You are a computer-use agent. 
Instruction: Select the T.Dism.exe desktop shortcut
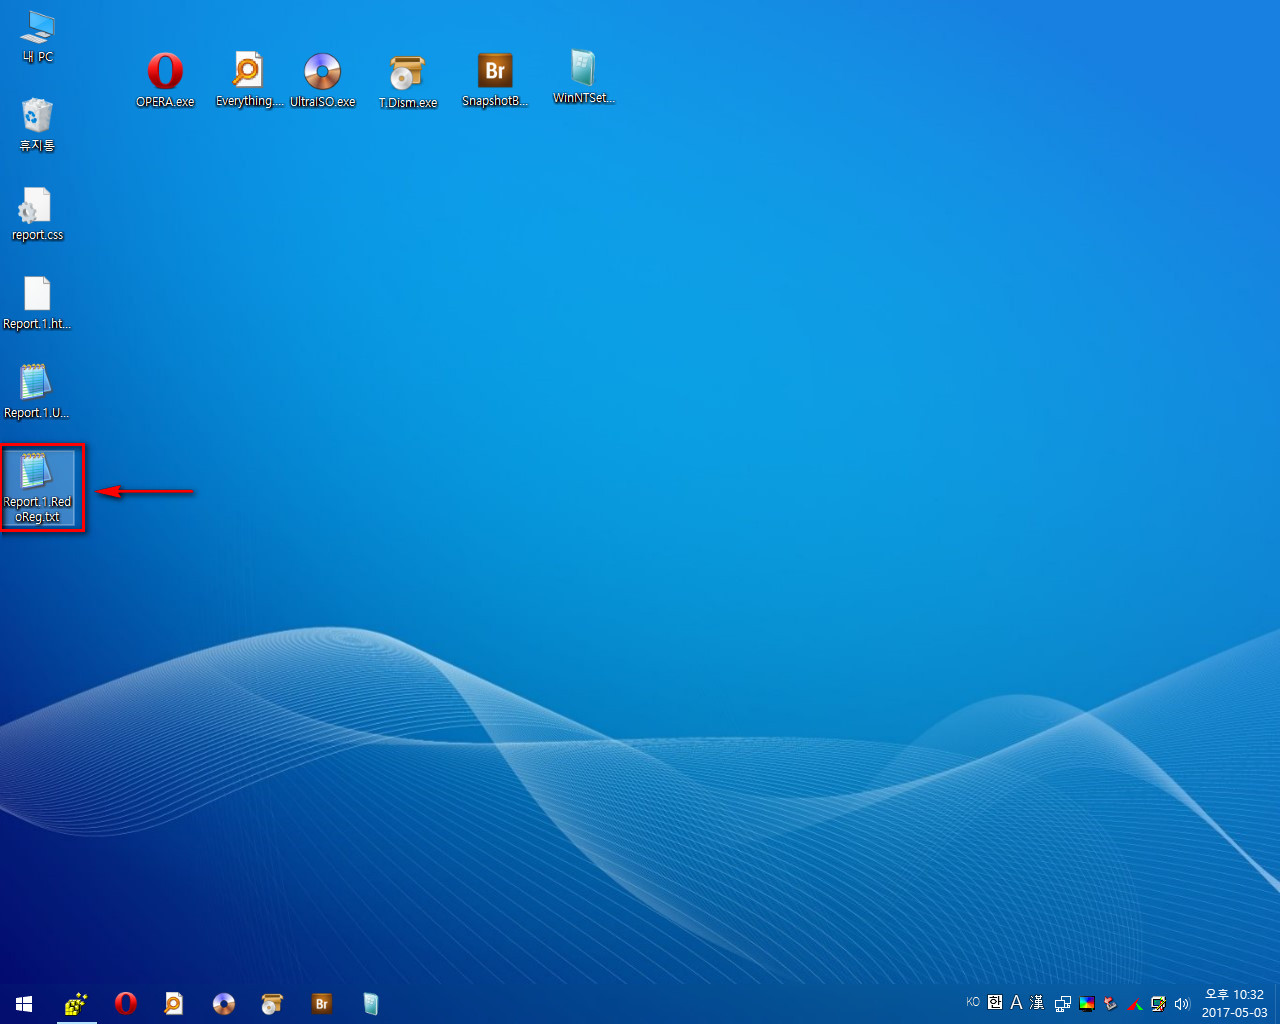point(408,81)
